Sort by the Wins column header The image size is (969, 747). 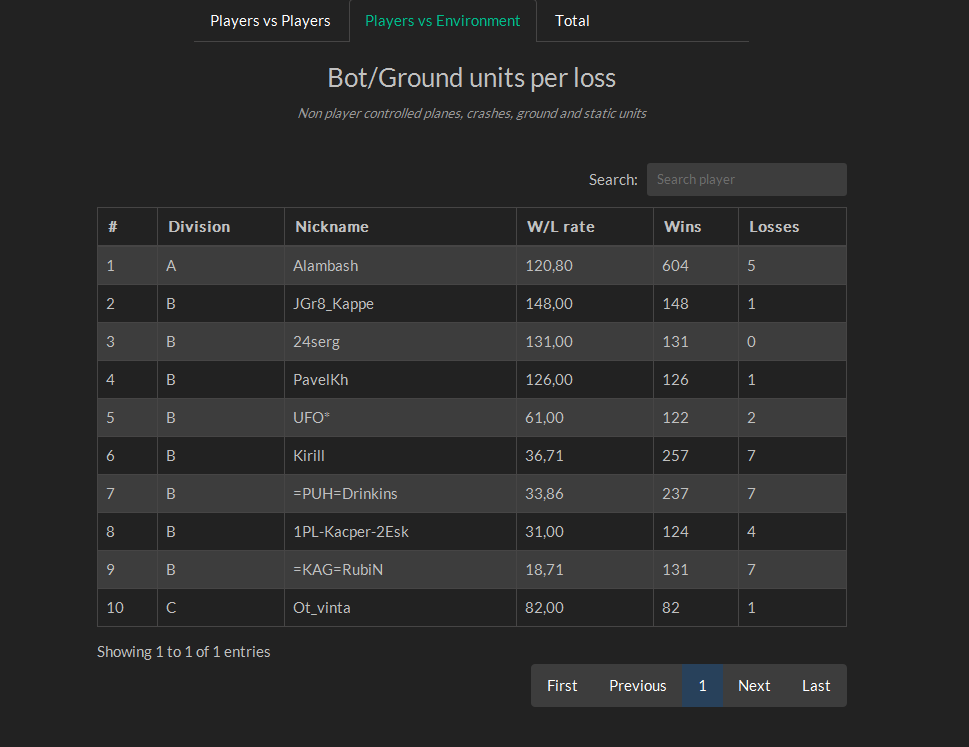[683, 227]
